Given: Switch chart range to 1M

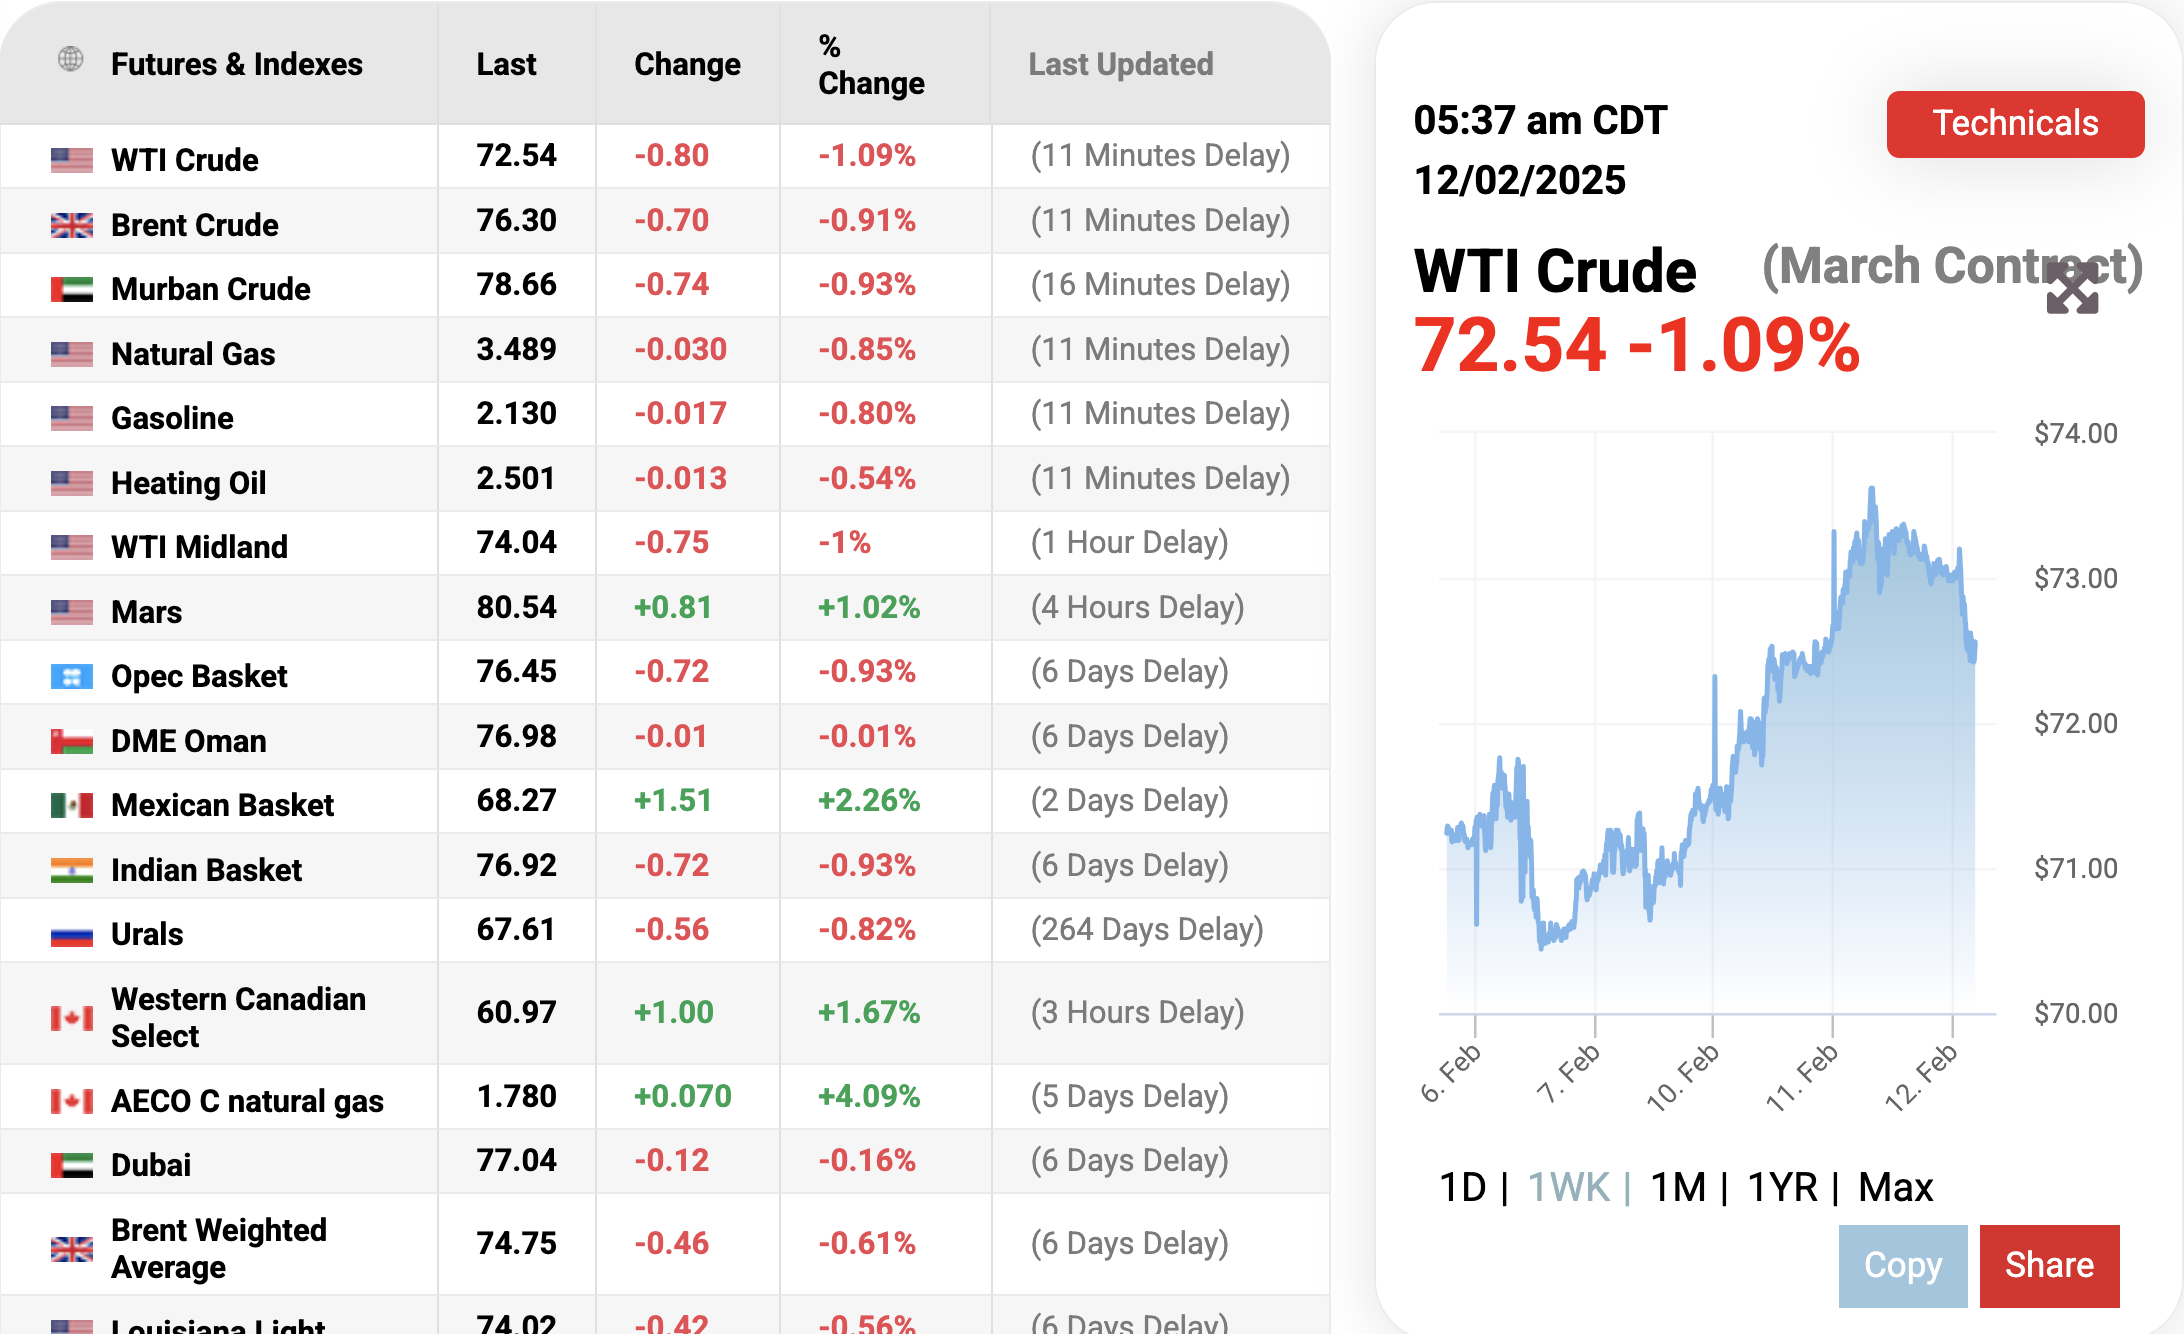Looking at the screenshot, I should click(x=1678, y=1187).
